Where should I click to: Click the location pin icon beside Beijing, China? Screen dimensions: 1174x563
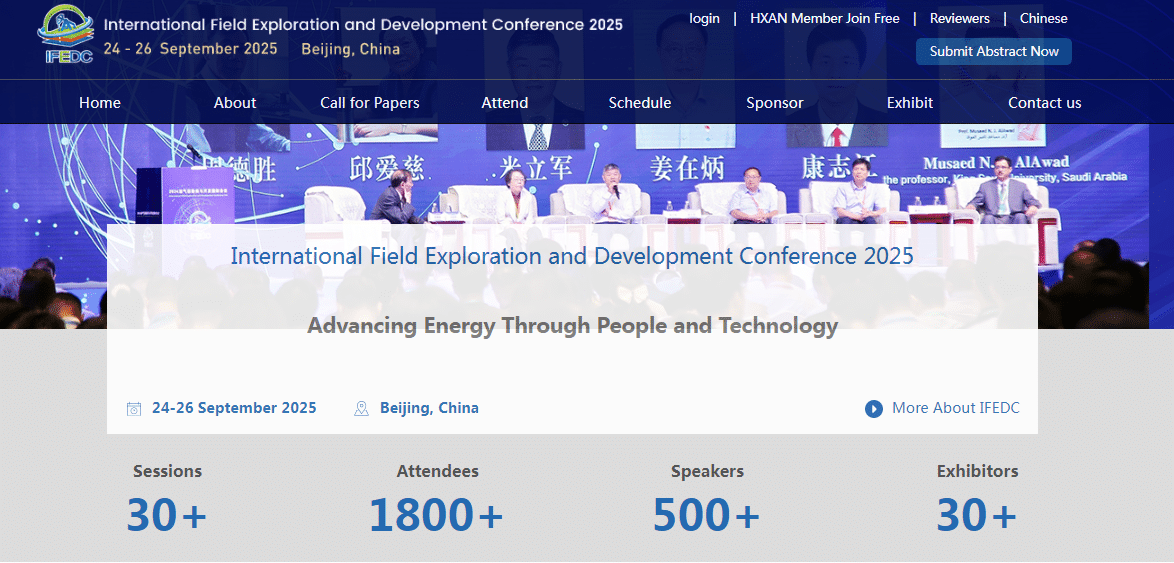tap(362, 409)
